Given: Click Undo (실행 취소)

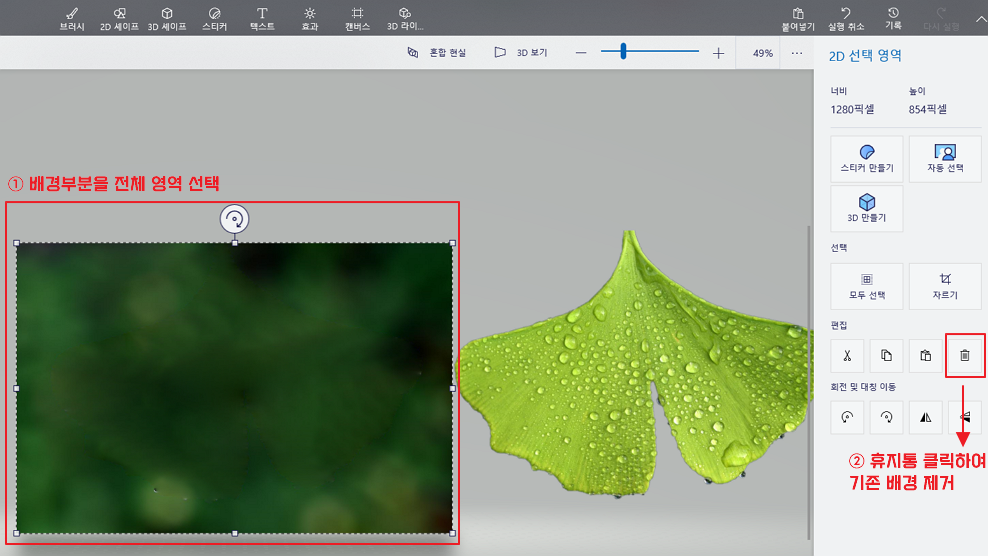Looking at the screenshot, I should [846, 18].
